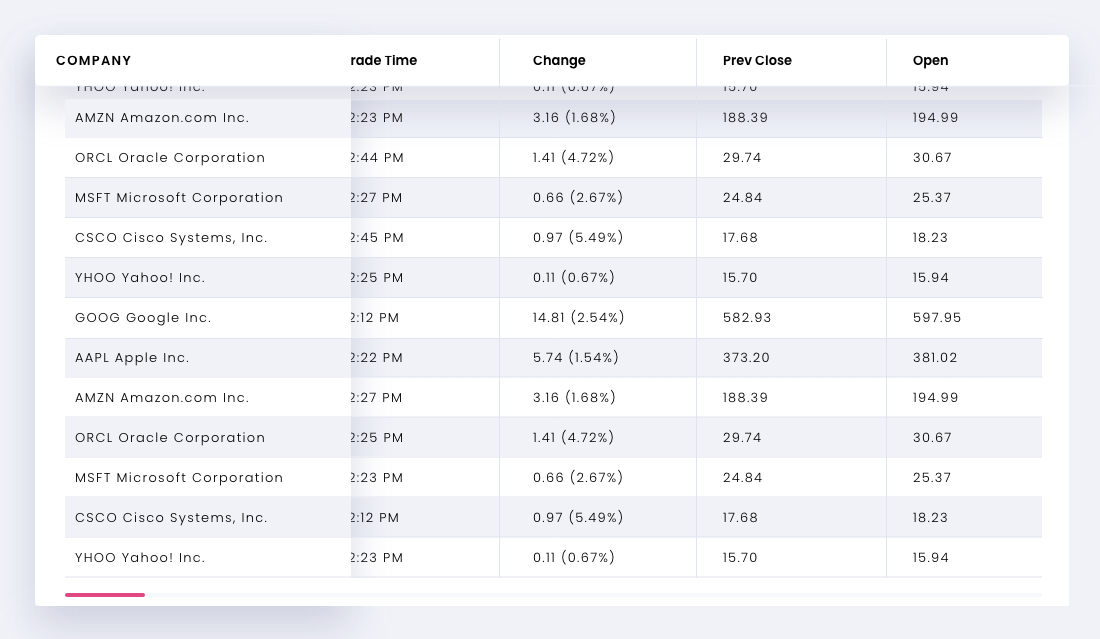This screenshot has width=1100, height=639.
Task: Click the 582.93 previous close value
Action: pos(747,318)
